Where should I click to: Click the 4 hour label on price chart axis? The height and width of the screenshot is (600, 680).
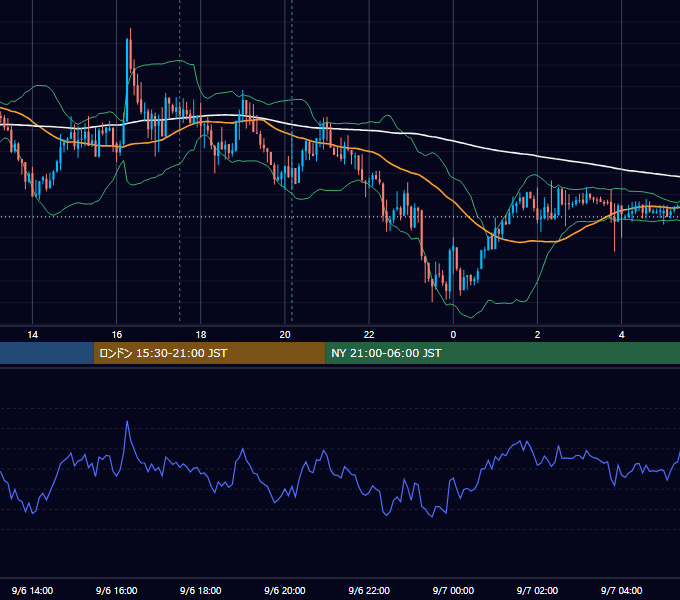coord(621,335)
